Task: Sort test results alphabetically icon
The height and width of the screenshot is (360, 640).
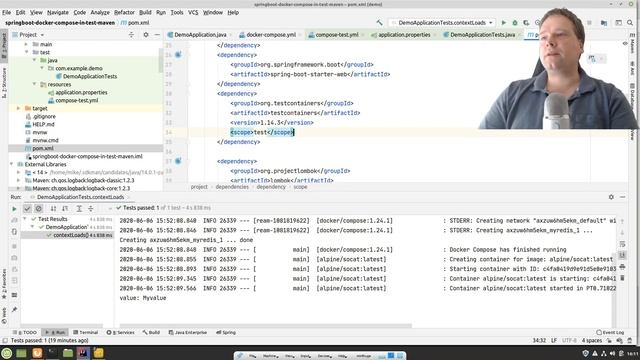Action: click(53, 209)
